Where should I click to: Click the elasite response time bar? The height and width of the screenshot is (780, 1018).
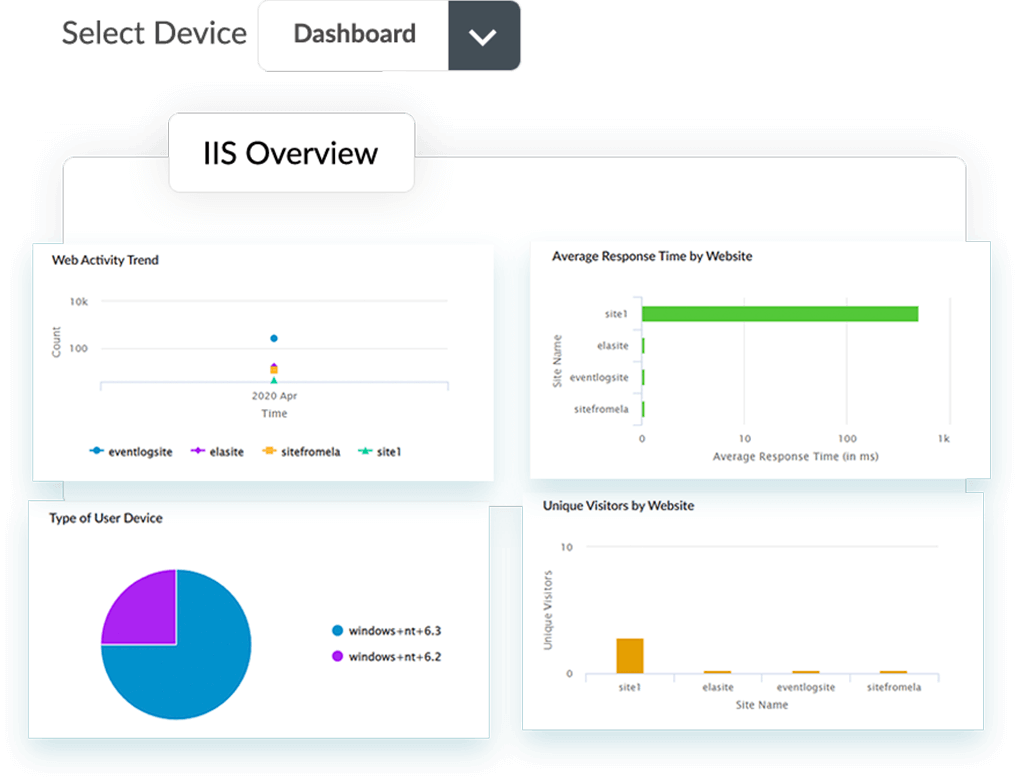643,346
